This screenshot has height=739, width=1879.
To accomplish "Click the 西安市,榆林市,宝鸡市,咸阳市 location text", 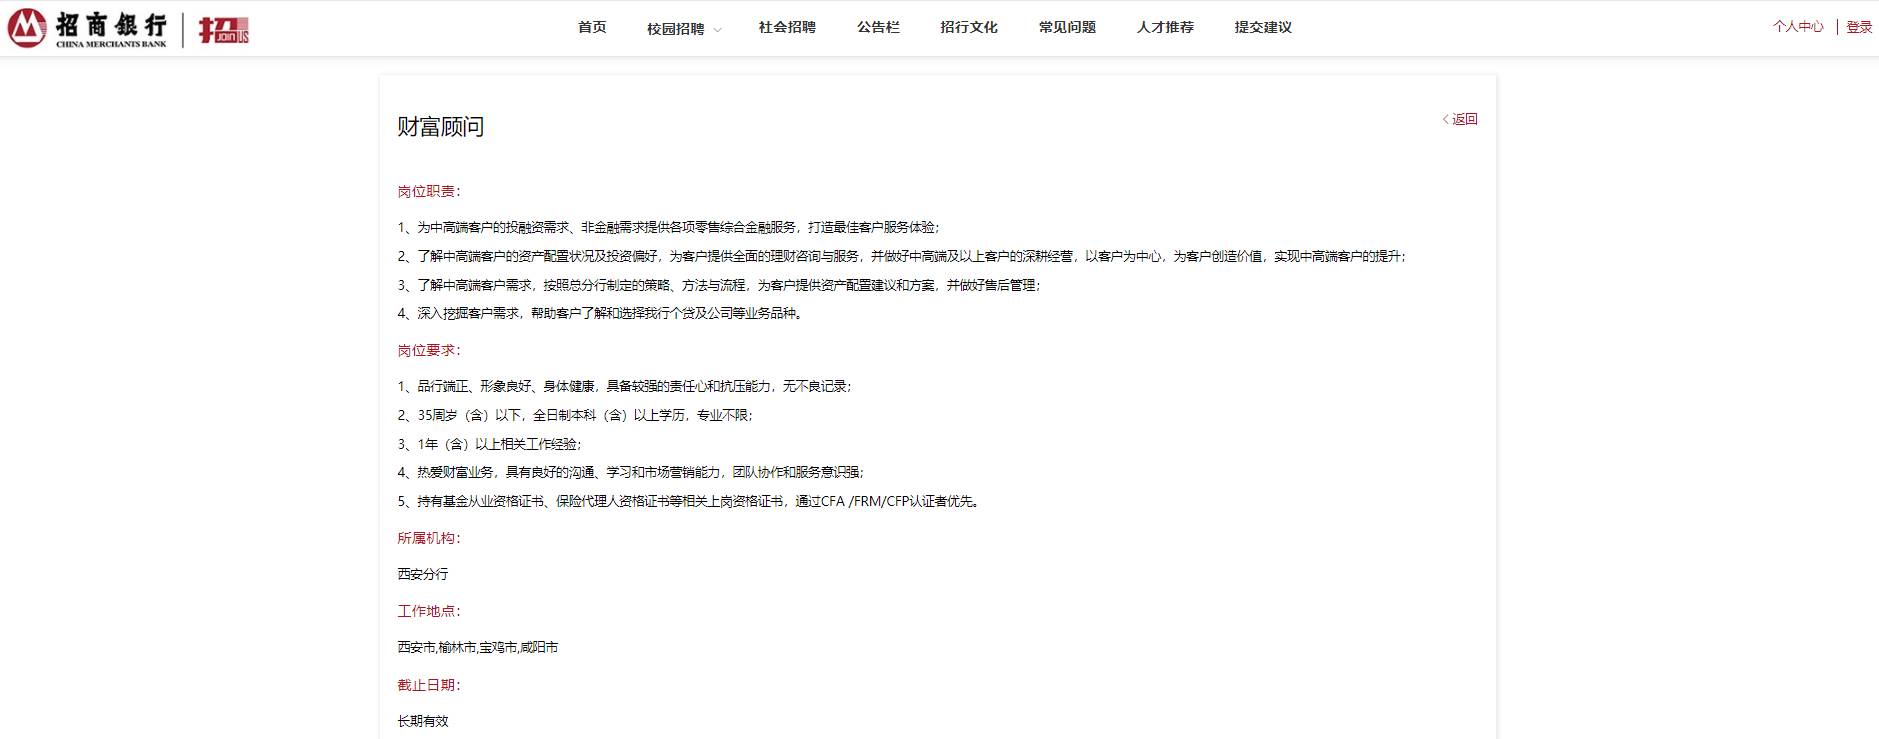I will [478, 647].
